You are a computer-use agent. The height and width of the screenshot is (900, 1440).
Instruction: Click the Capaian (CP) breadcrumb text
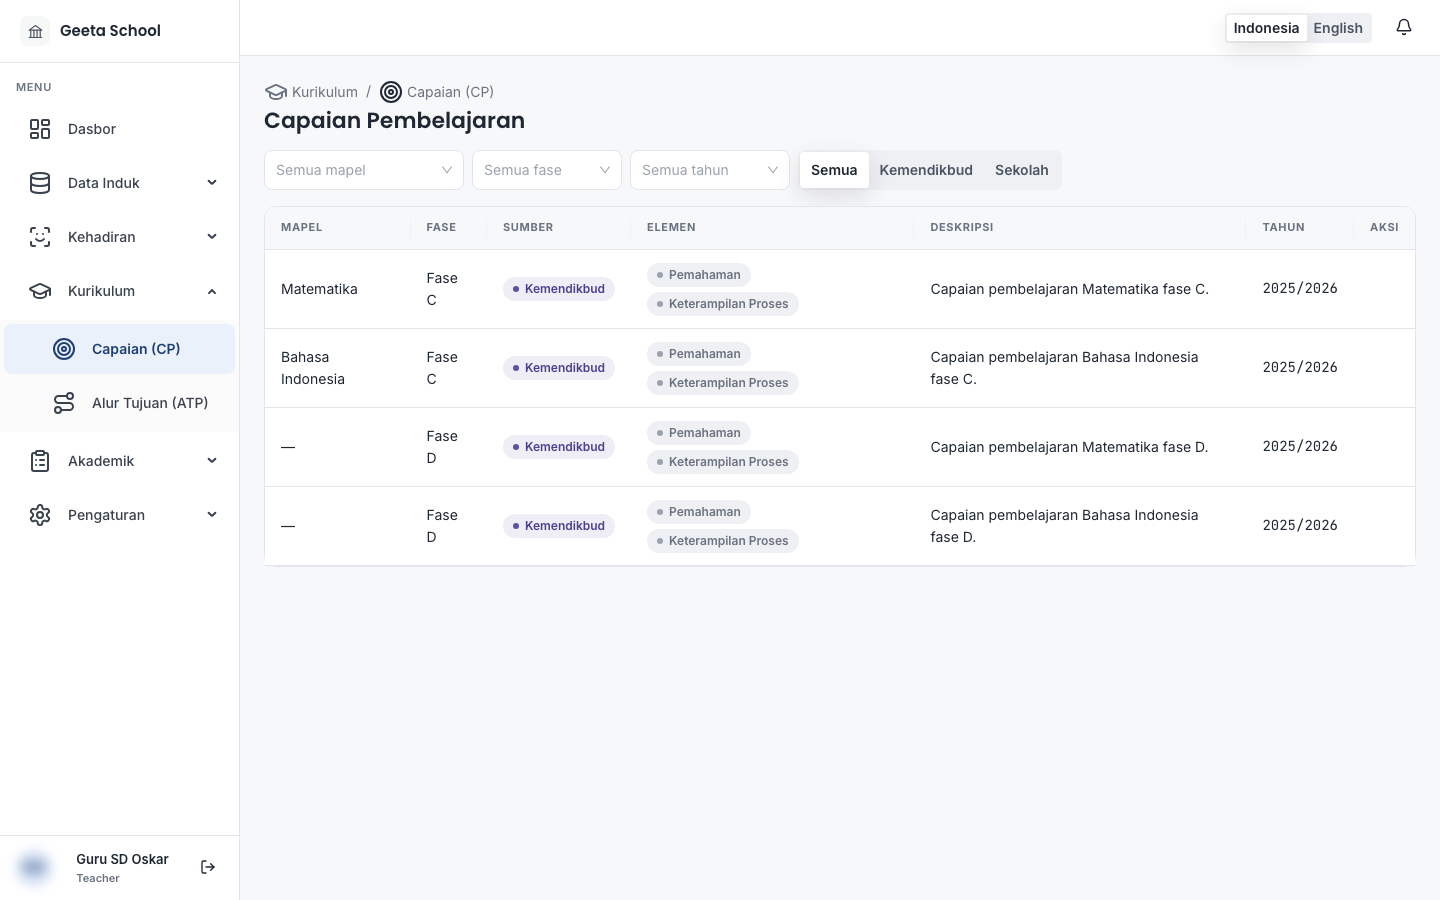coord(450,92)
